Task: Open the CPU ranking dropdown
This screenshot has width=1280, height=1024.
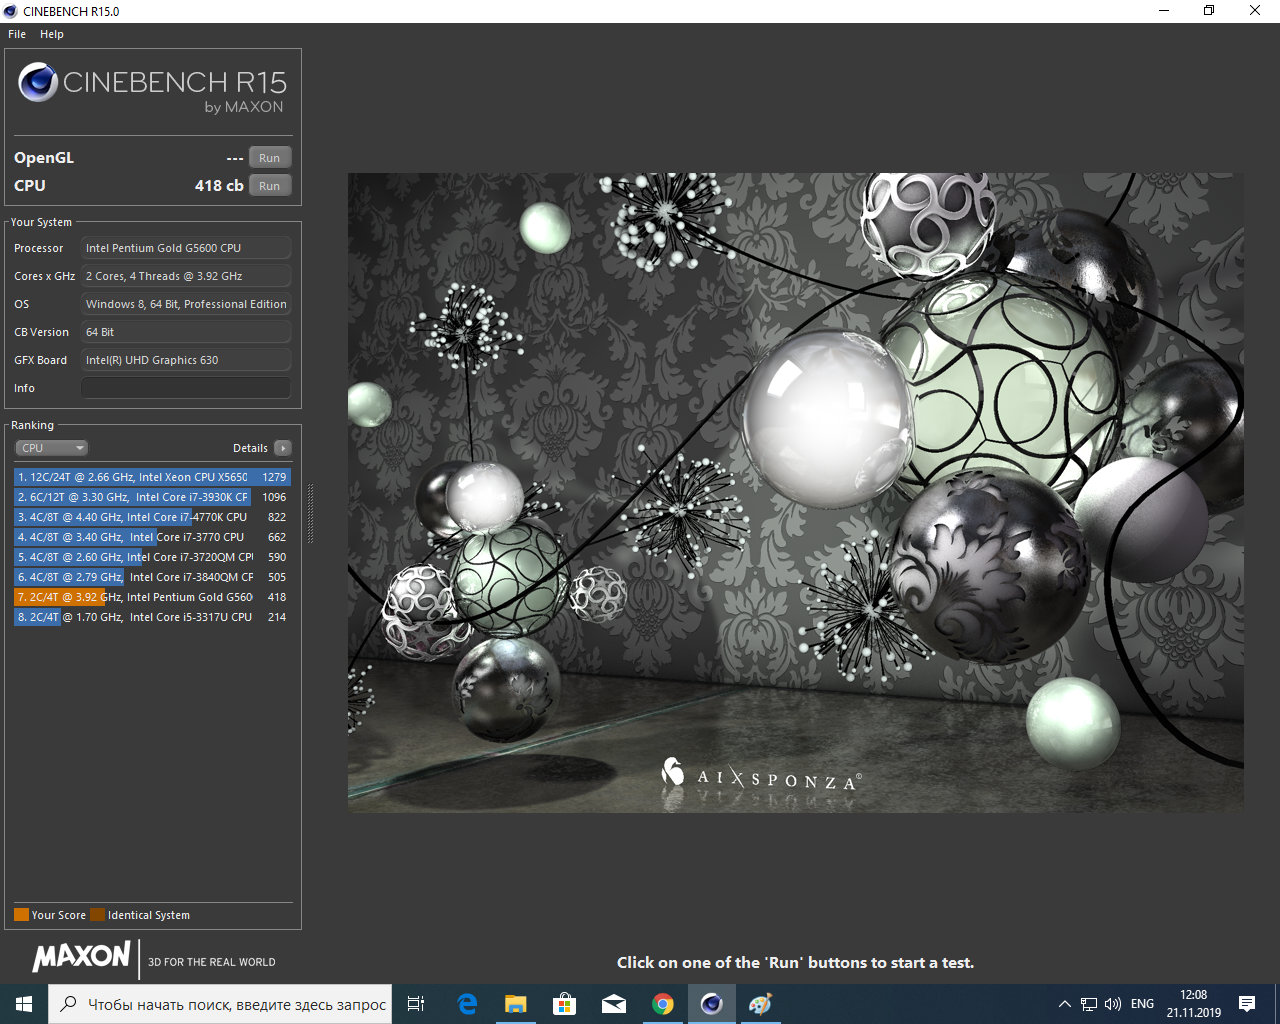Action: pos(52,448)
